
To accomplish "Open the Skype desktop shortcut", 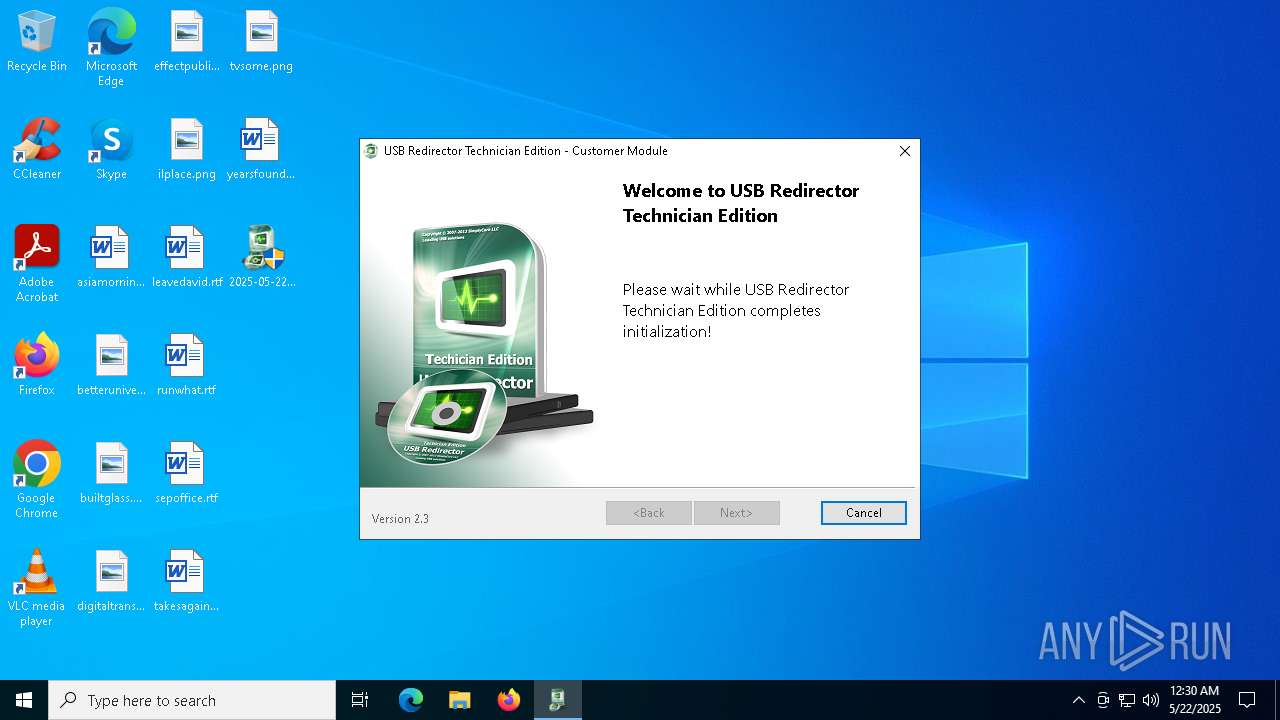I will pos(111,150).
